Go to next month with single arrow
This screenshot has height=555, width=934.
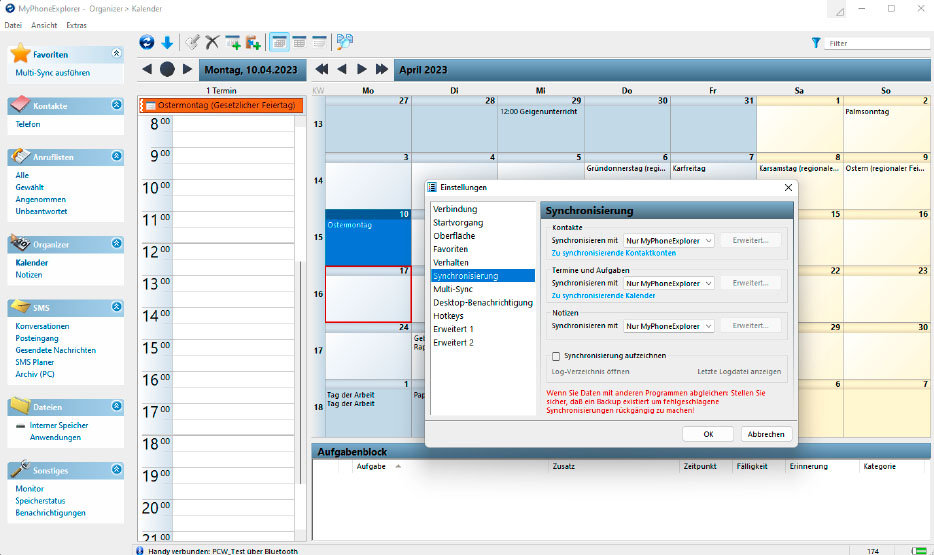click(x=362, y=70)
